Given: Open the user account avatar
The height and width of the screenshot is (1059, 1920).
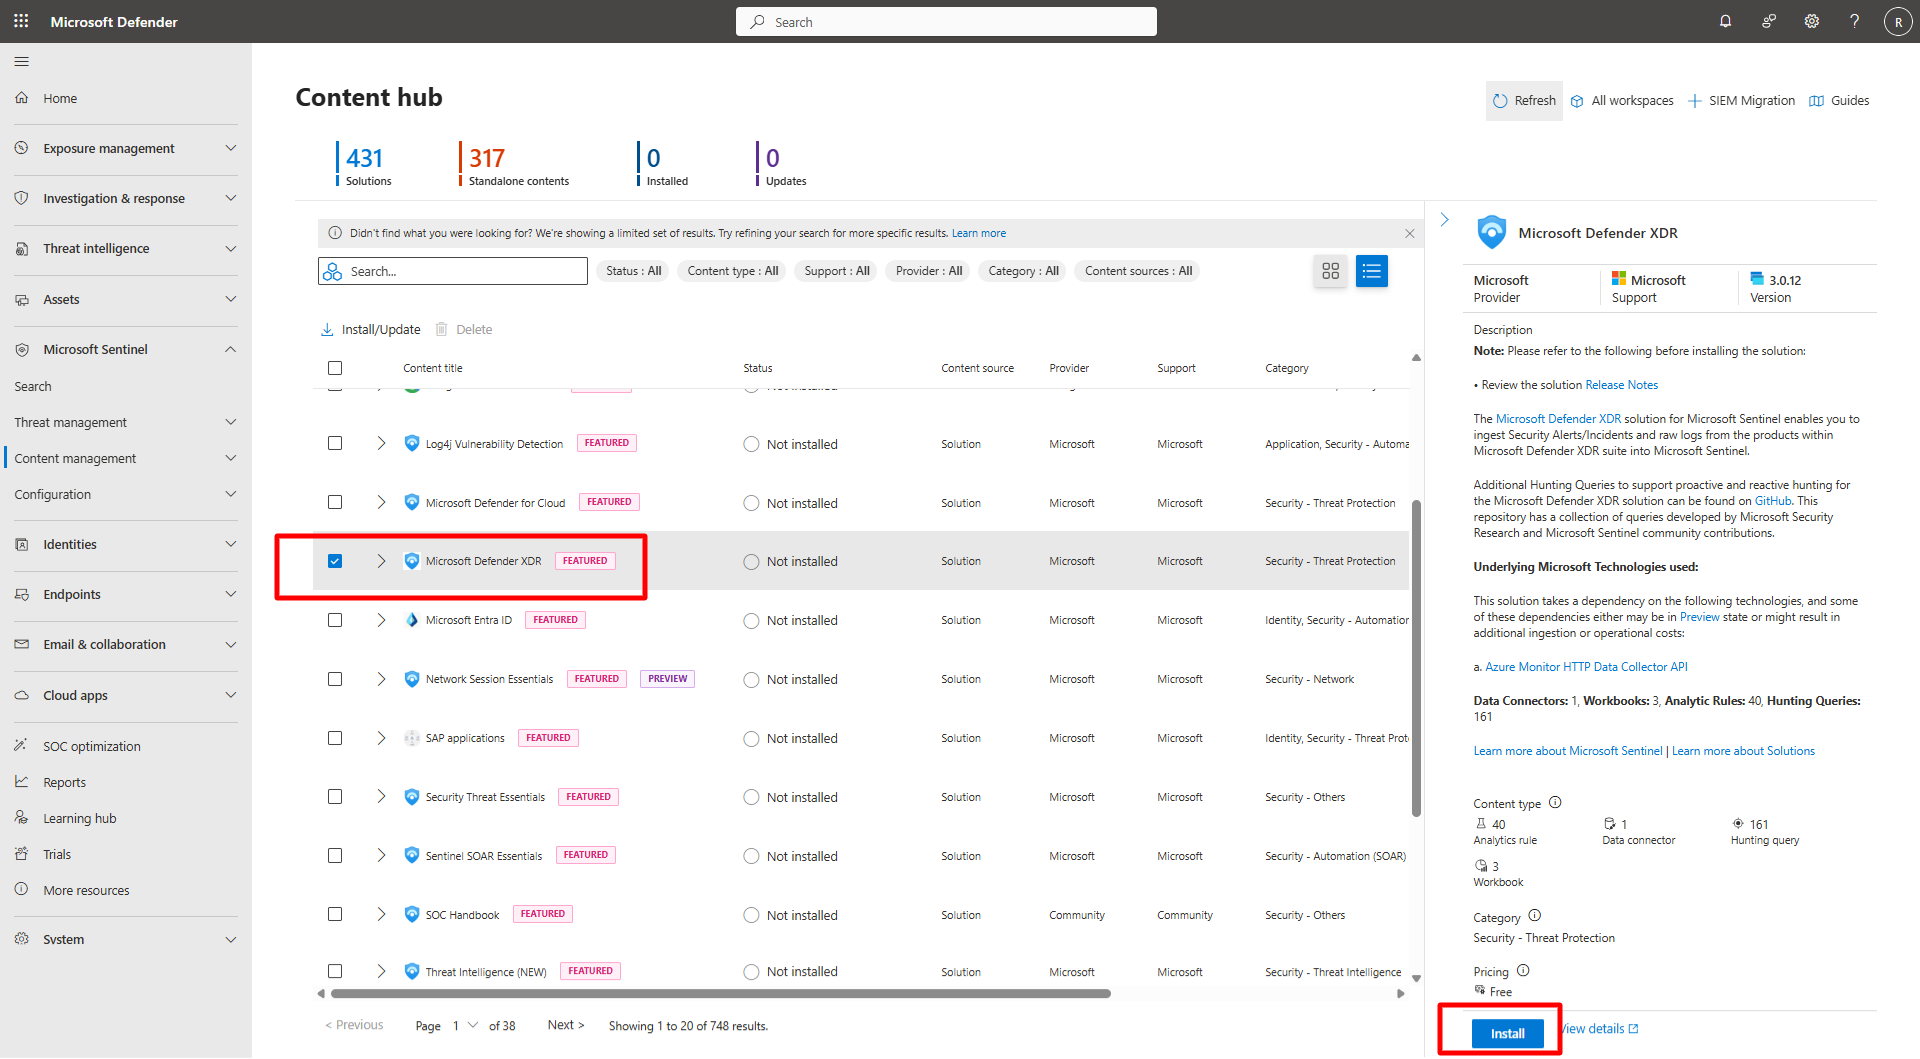Looking at the screenshot, I should [1897, 21].
